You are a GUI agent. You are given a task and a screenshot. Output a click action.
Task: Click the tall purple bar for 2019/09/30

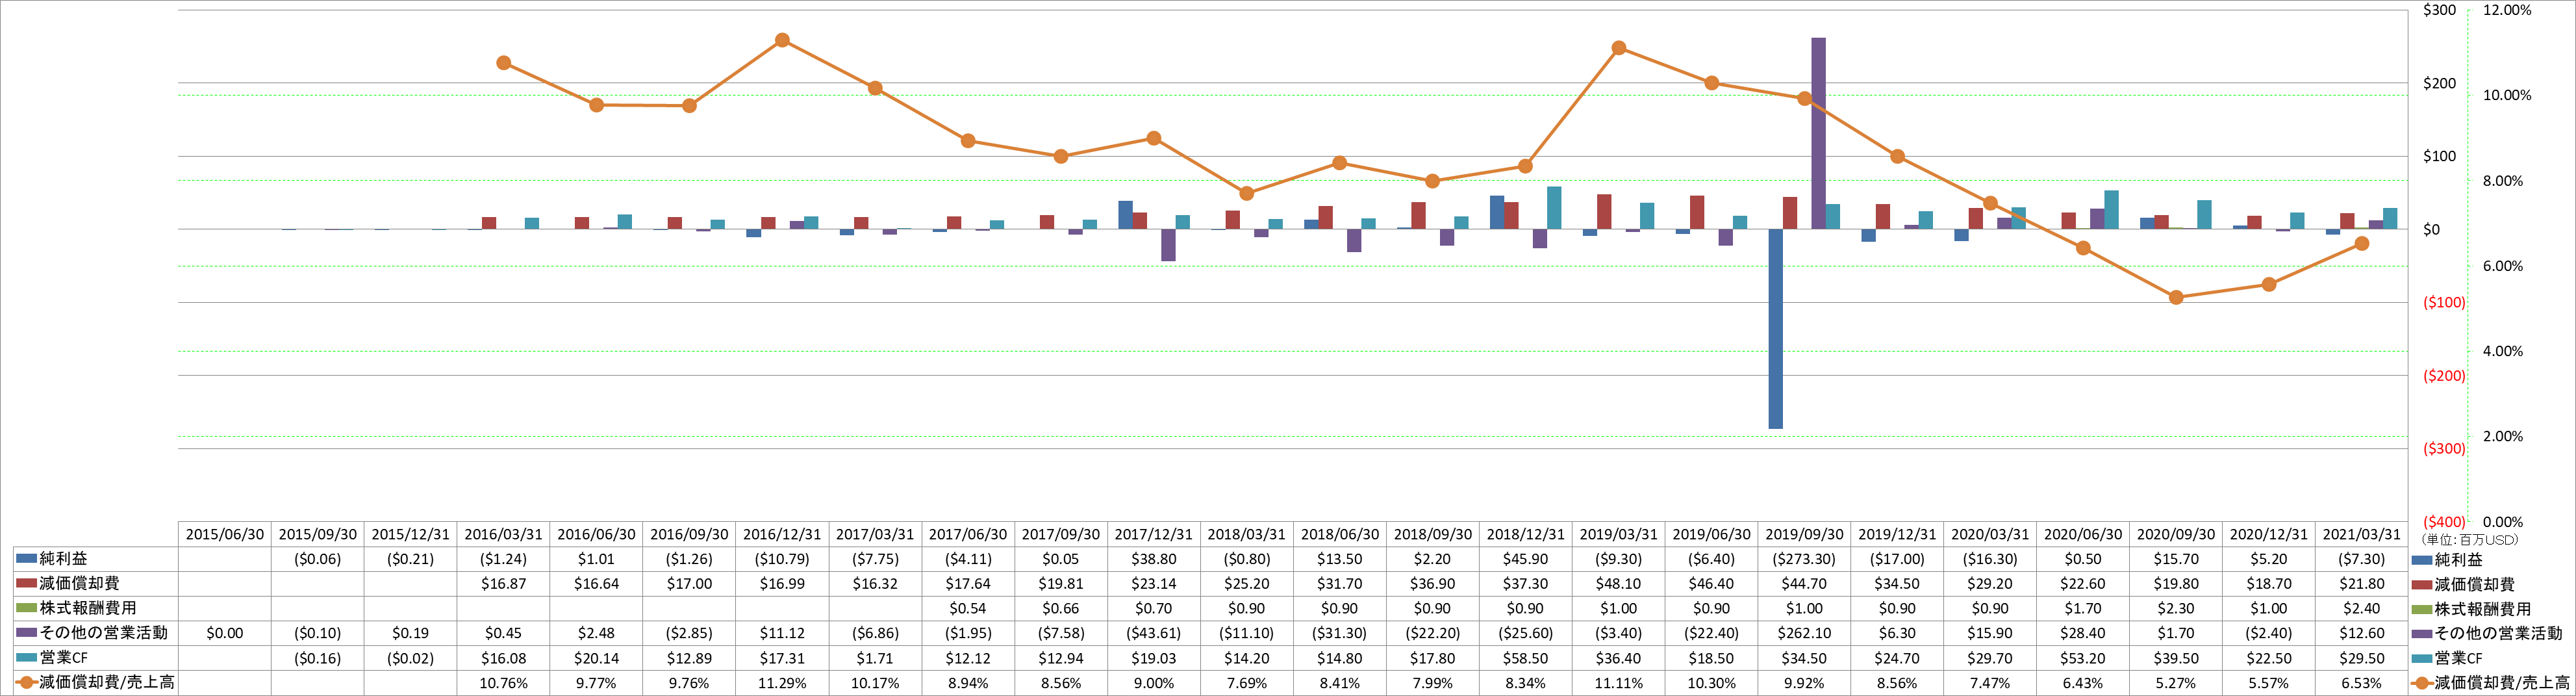tap(1818, 134)
